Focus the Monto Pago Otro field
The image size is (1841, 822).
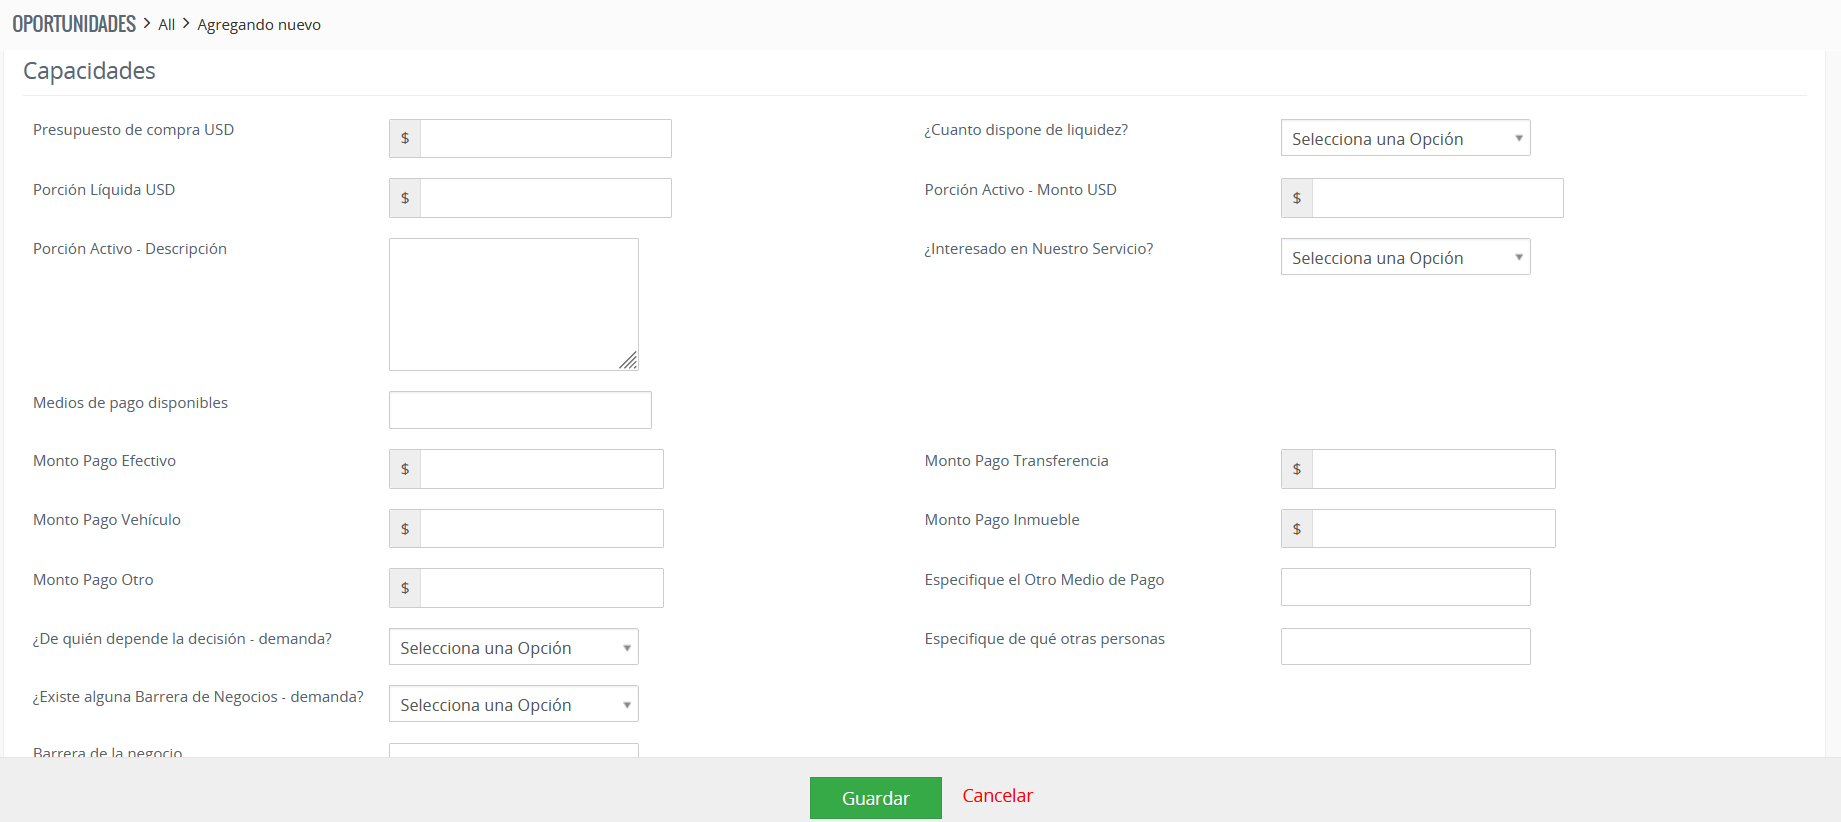541,588
